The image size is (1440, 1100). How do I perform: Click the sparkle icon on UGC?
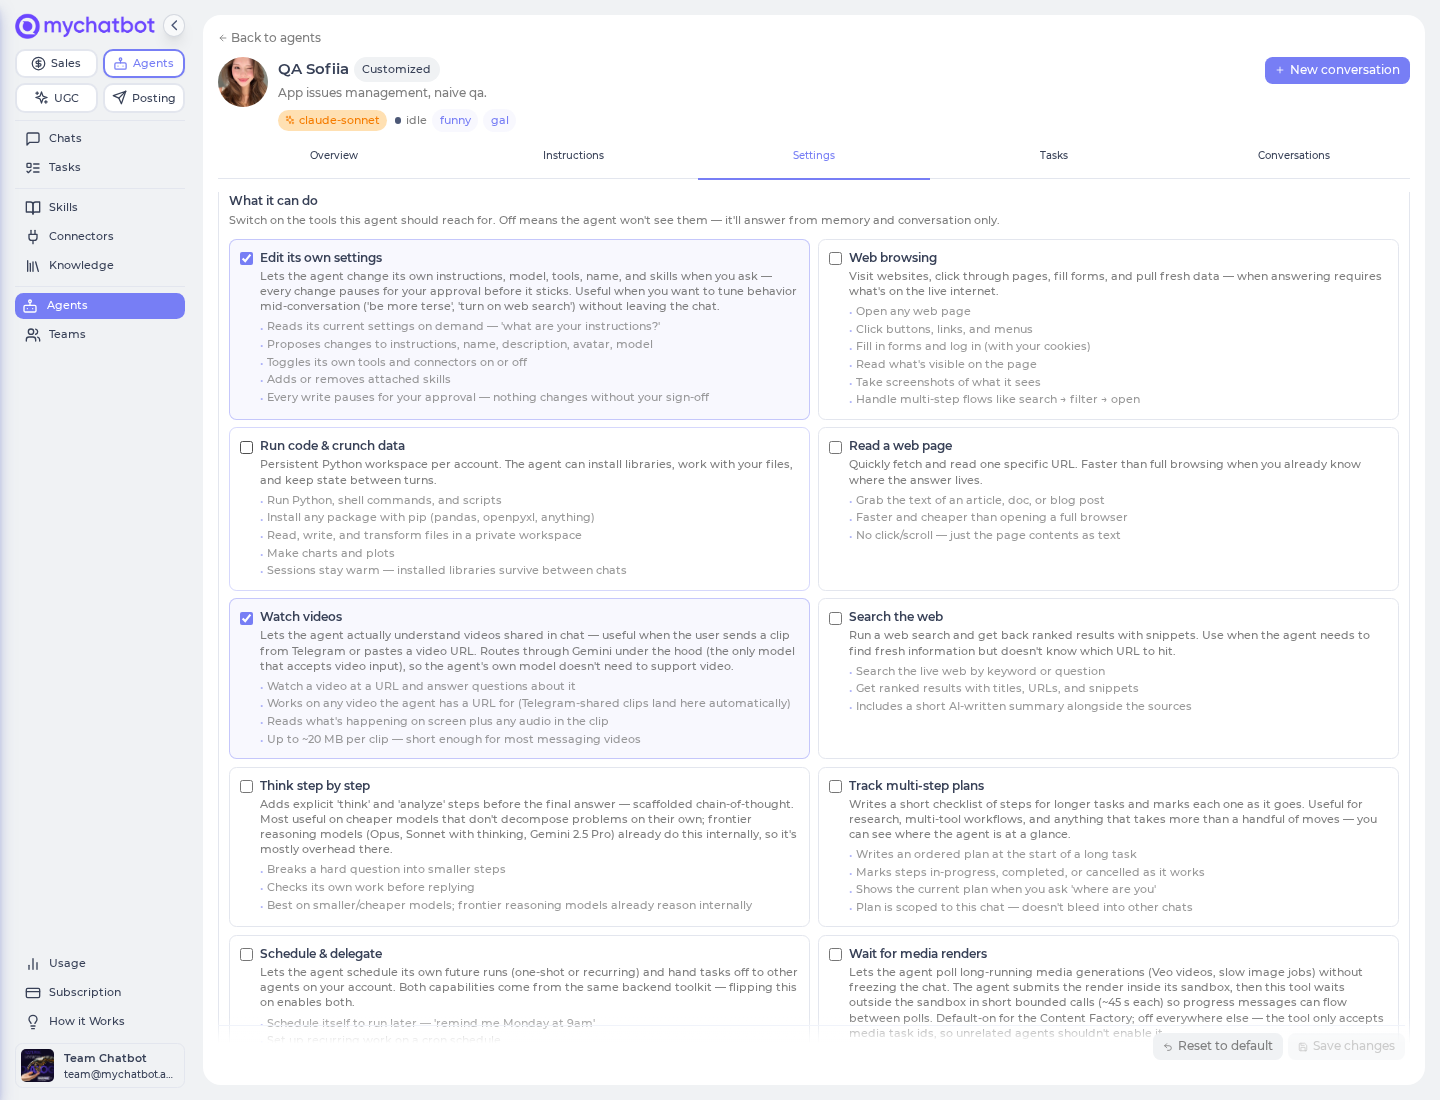[x=41, y=98]
